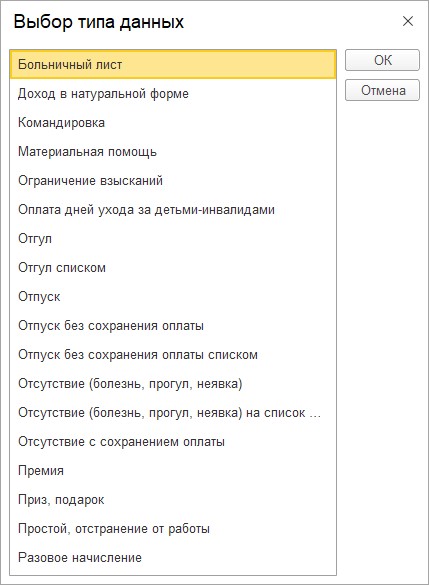Image resolution: width=429 pixels, height=585 pixels.
Task: Select the Командировка list entry
Action: [x=173, y=122]
